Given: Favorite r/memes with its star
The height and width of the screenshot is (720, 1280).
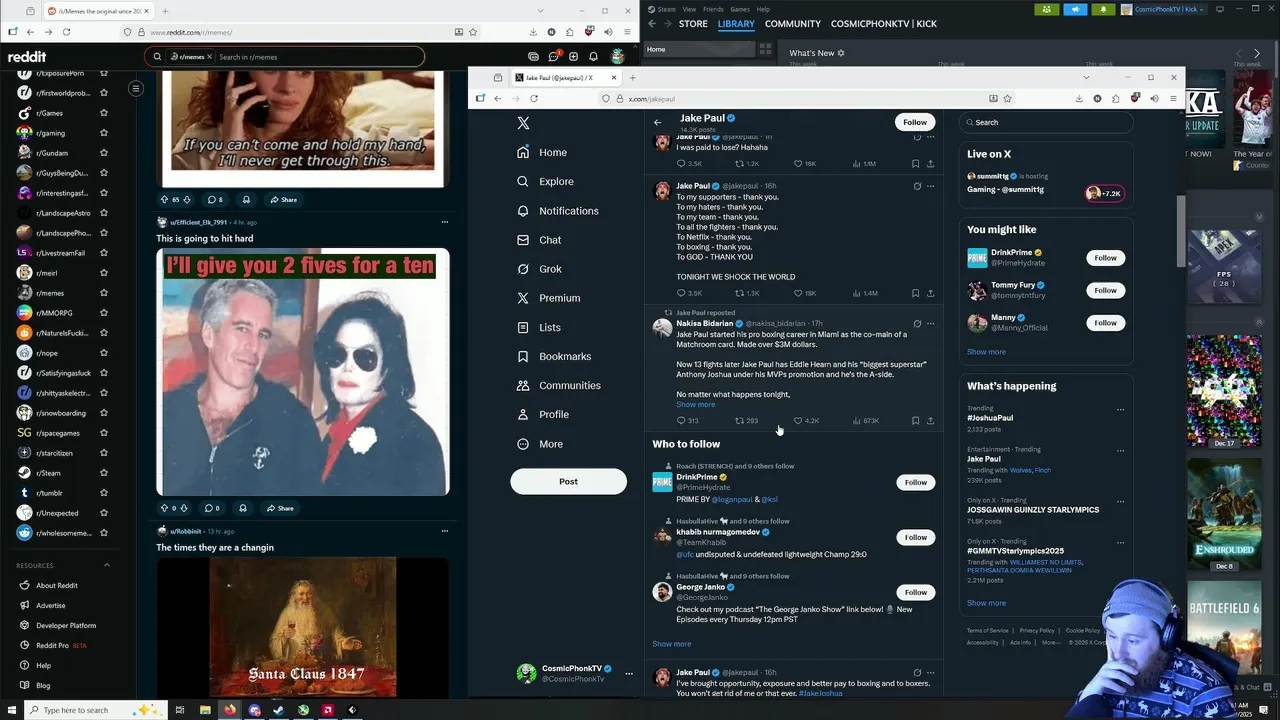Looking at the screenshot, I should tap(104, 293).
